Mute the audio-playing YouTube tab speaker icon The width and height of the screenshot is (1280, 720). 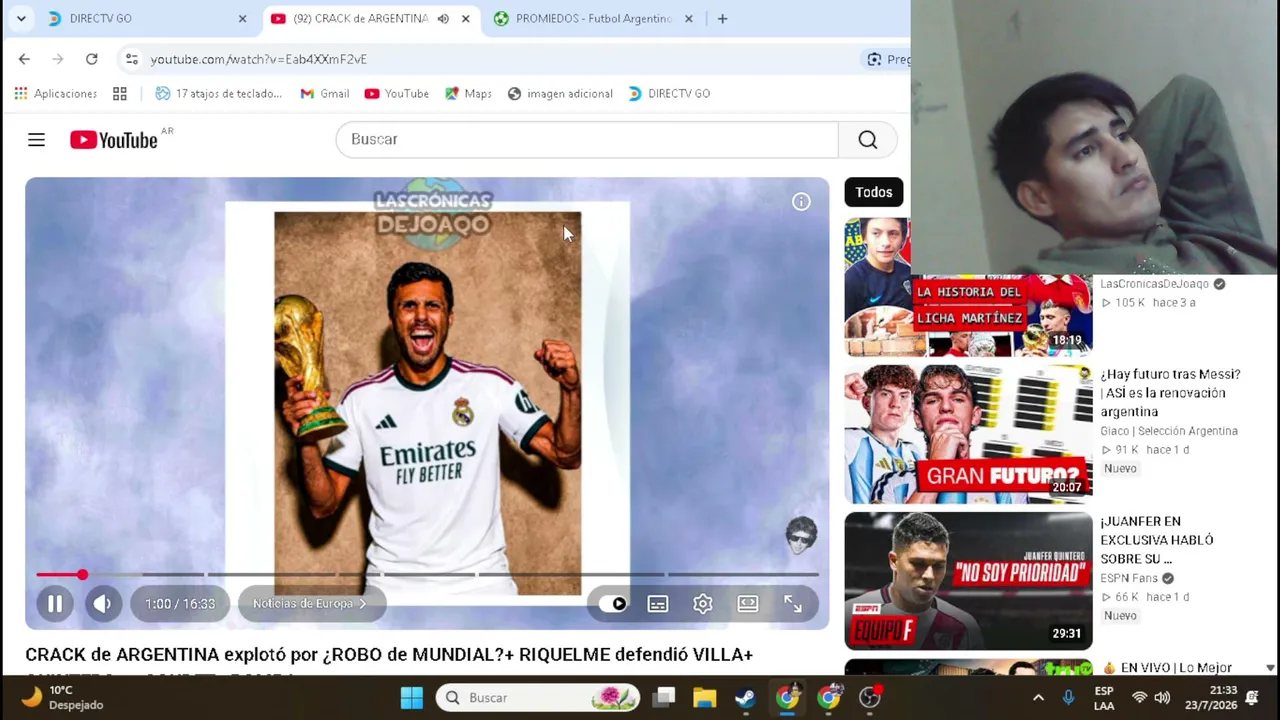(443, 19)
